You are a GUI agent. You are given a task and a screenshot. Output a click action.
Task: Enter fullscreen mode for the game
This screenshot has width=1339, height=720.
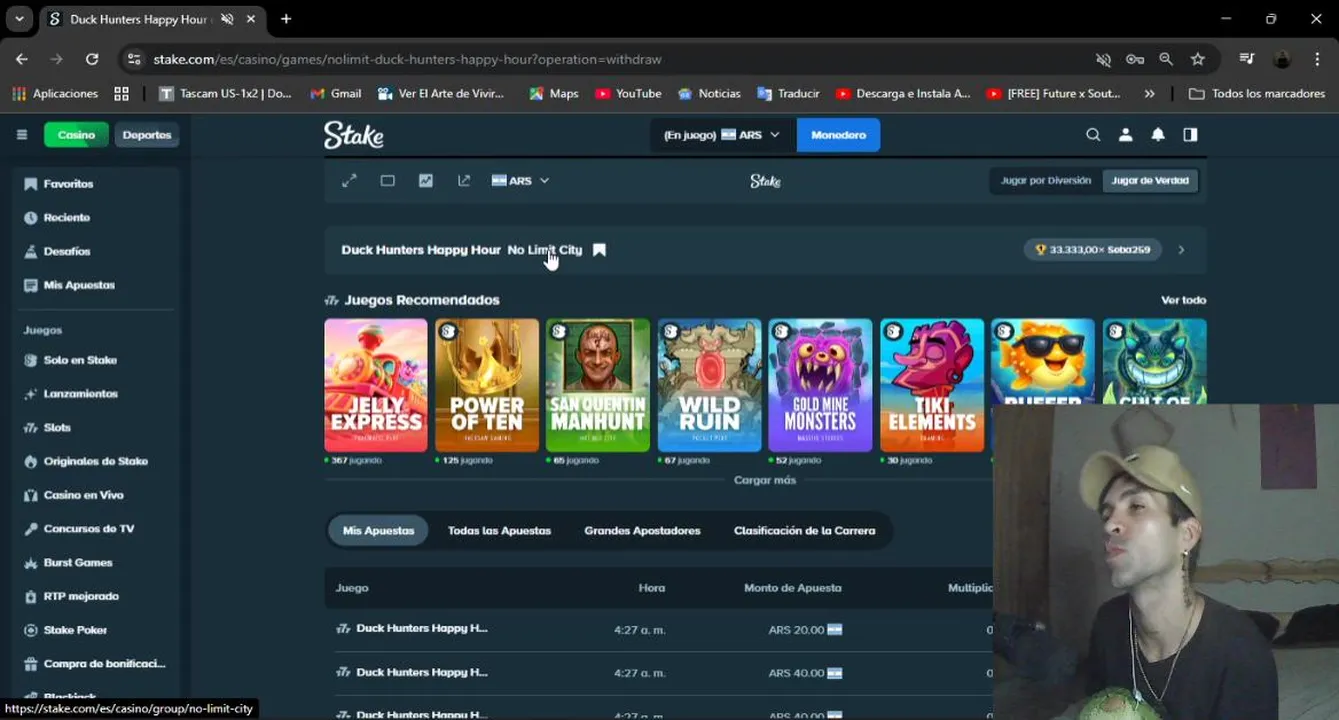coord(349,181)
